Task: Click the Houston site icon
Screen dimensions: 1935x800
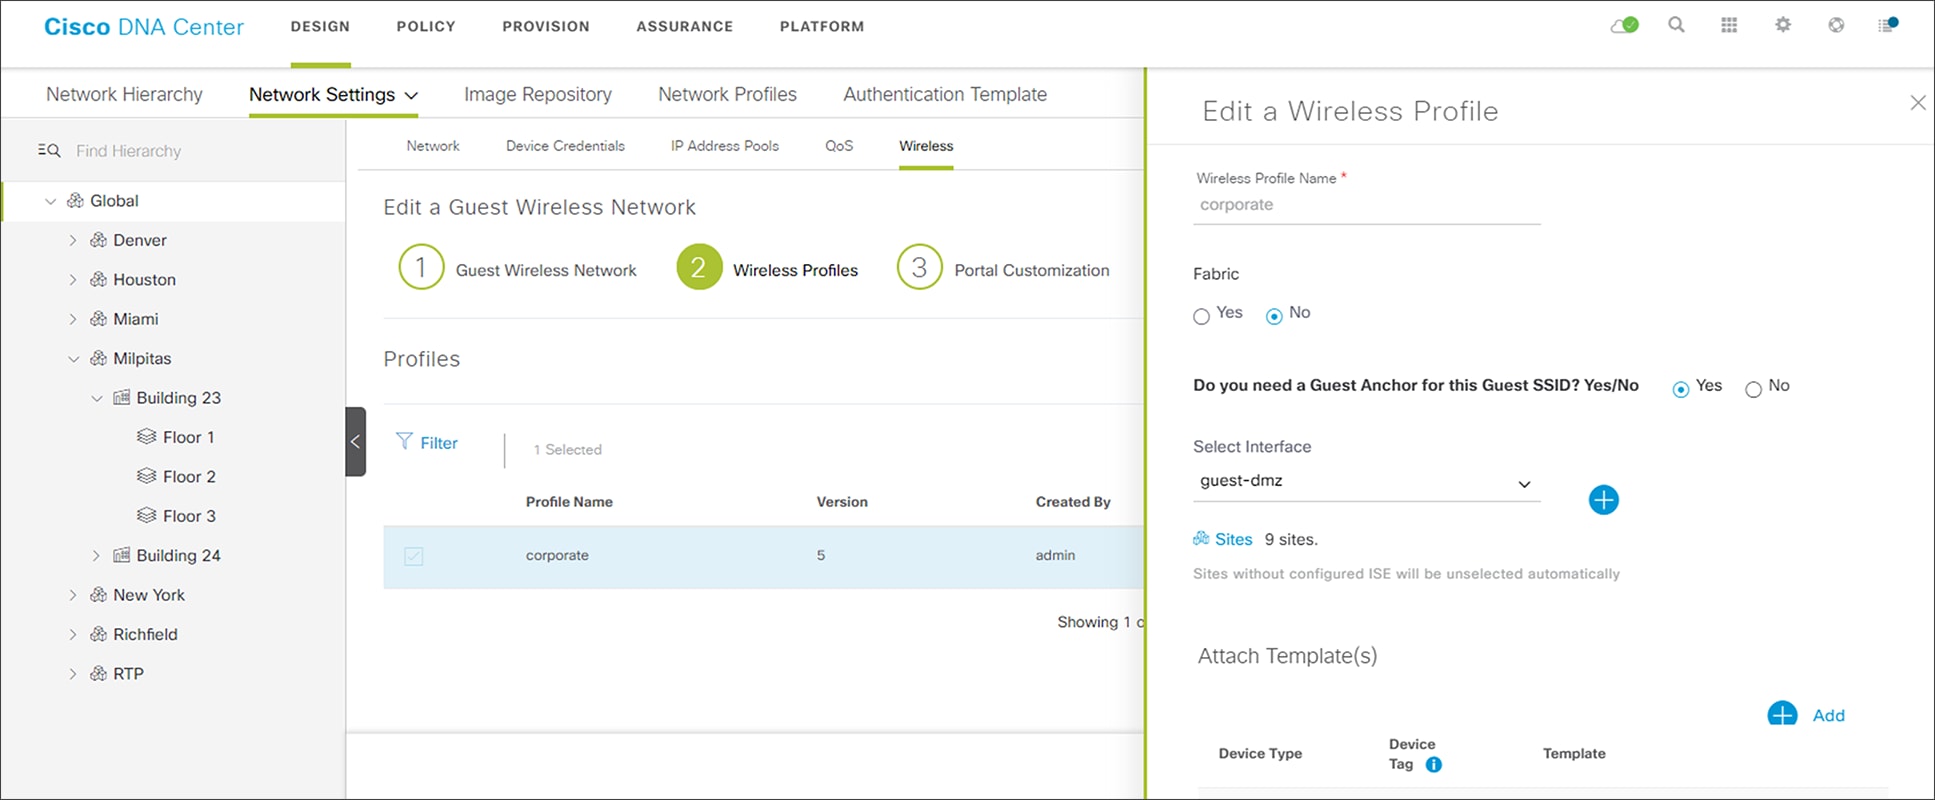Action: [98, 279]
